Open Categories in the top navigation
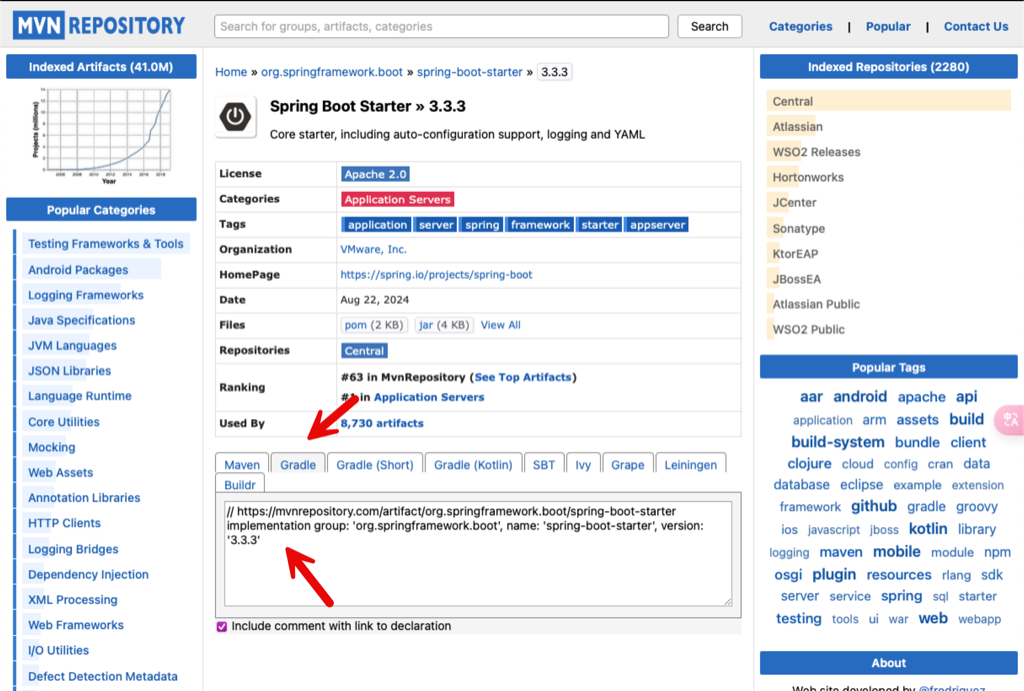 tap(801, 26)
